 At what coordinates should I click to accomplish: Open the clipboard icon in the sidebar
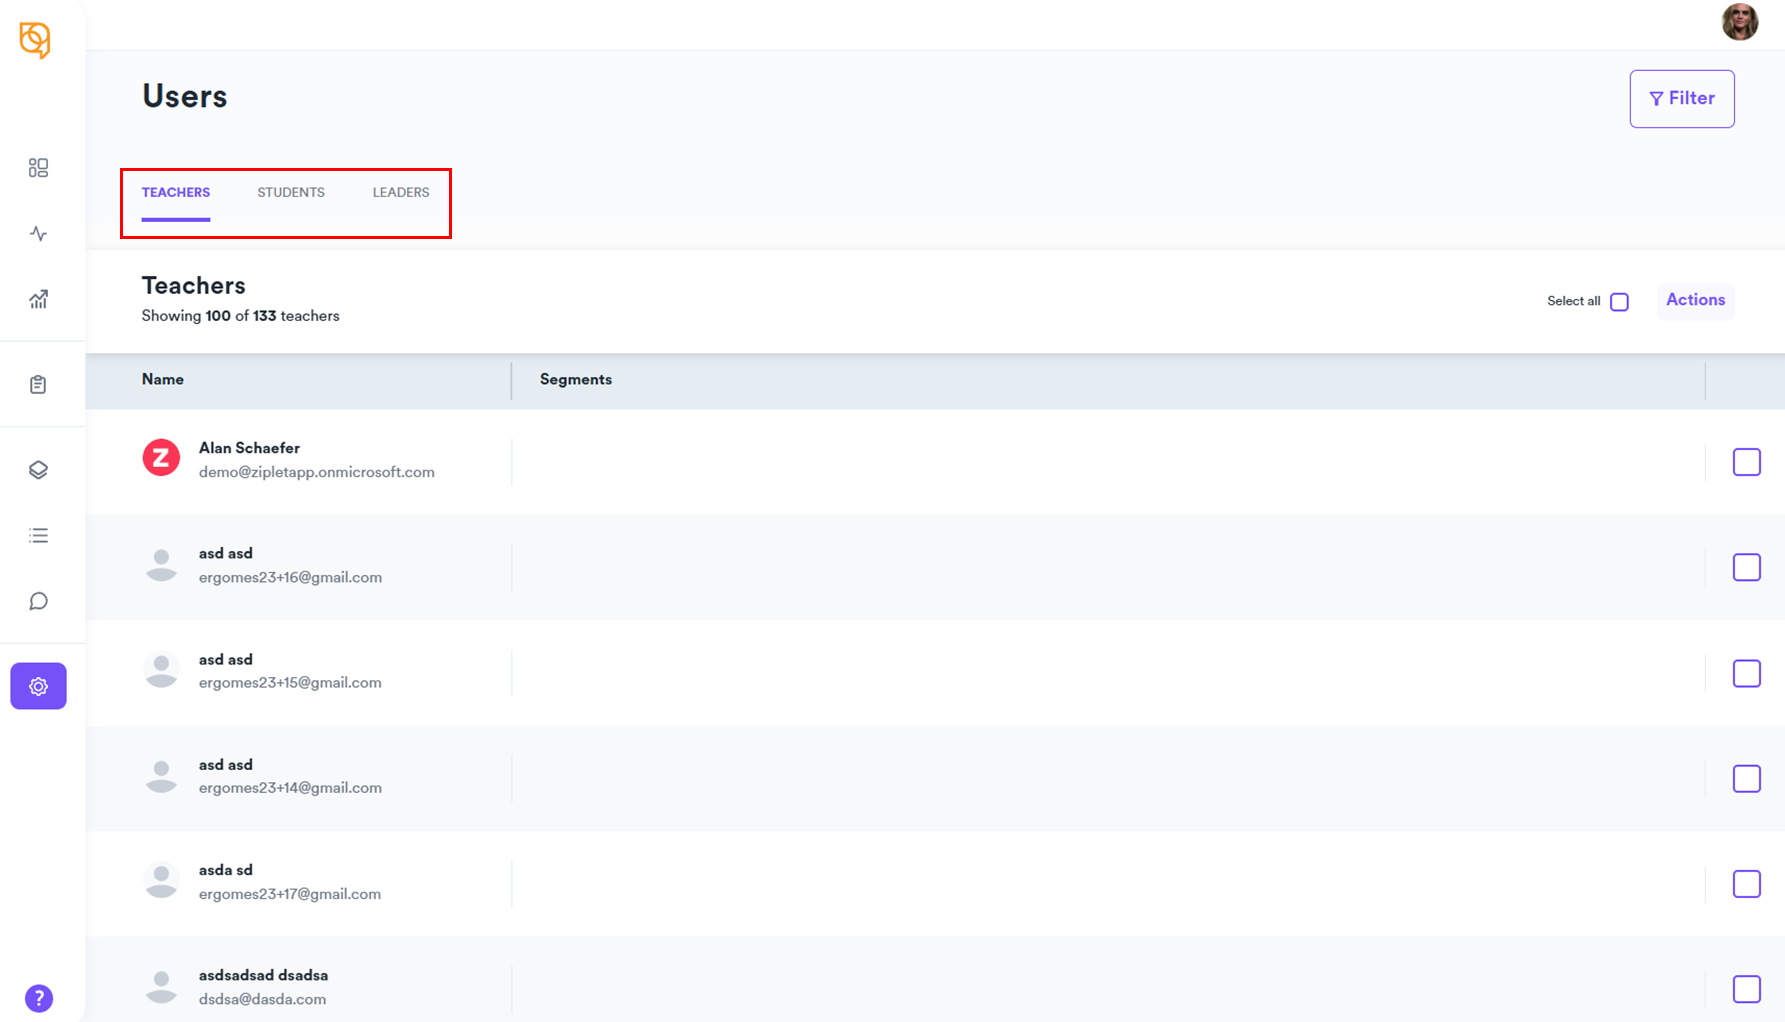point(38,385)
